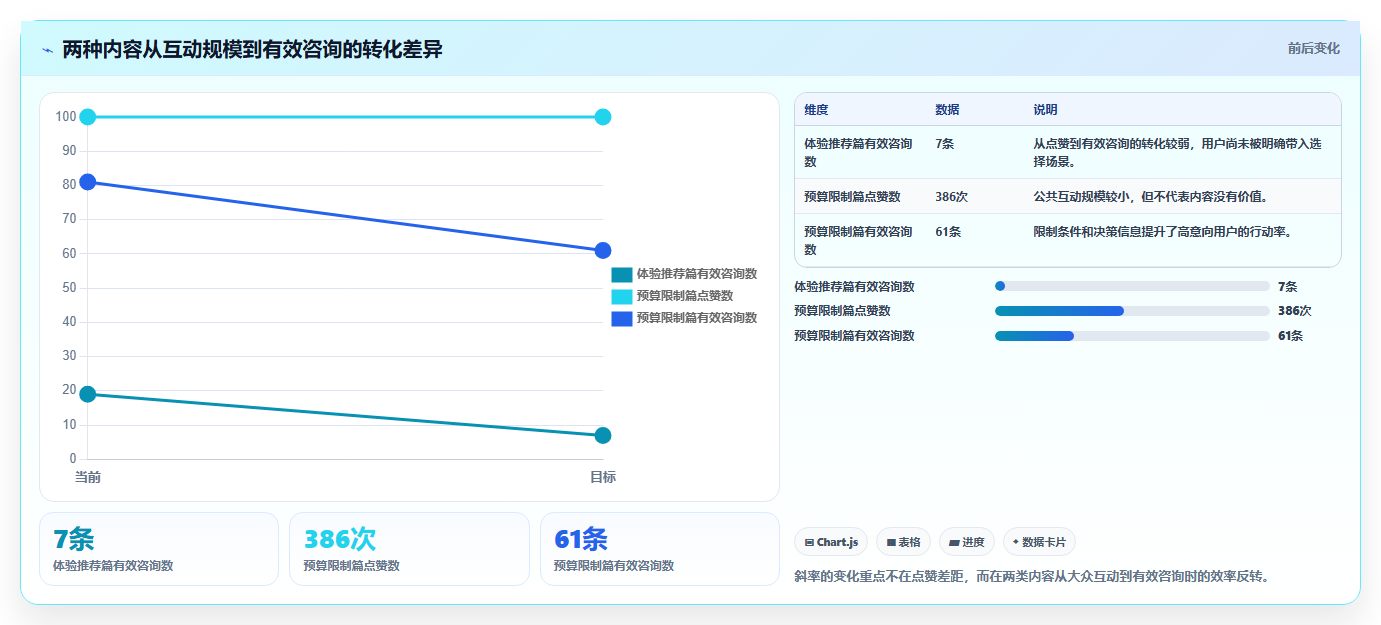The height and width of the screenshot is (625, 1381).
Task: Open the 386次 data card
Action: (x=409, y=549)
